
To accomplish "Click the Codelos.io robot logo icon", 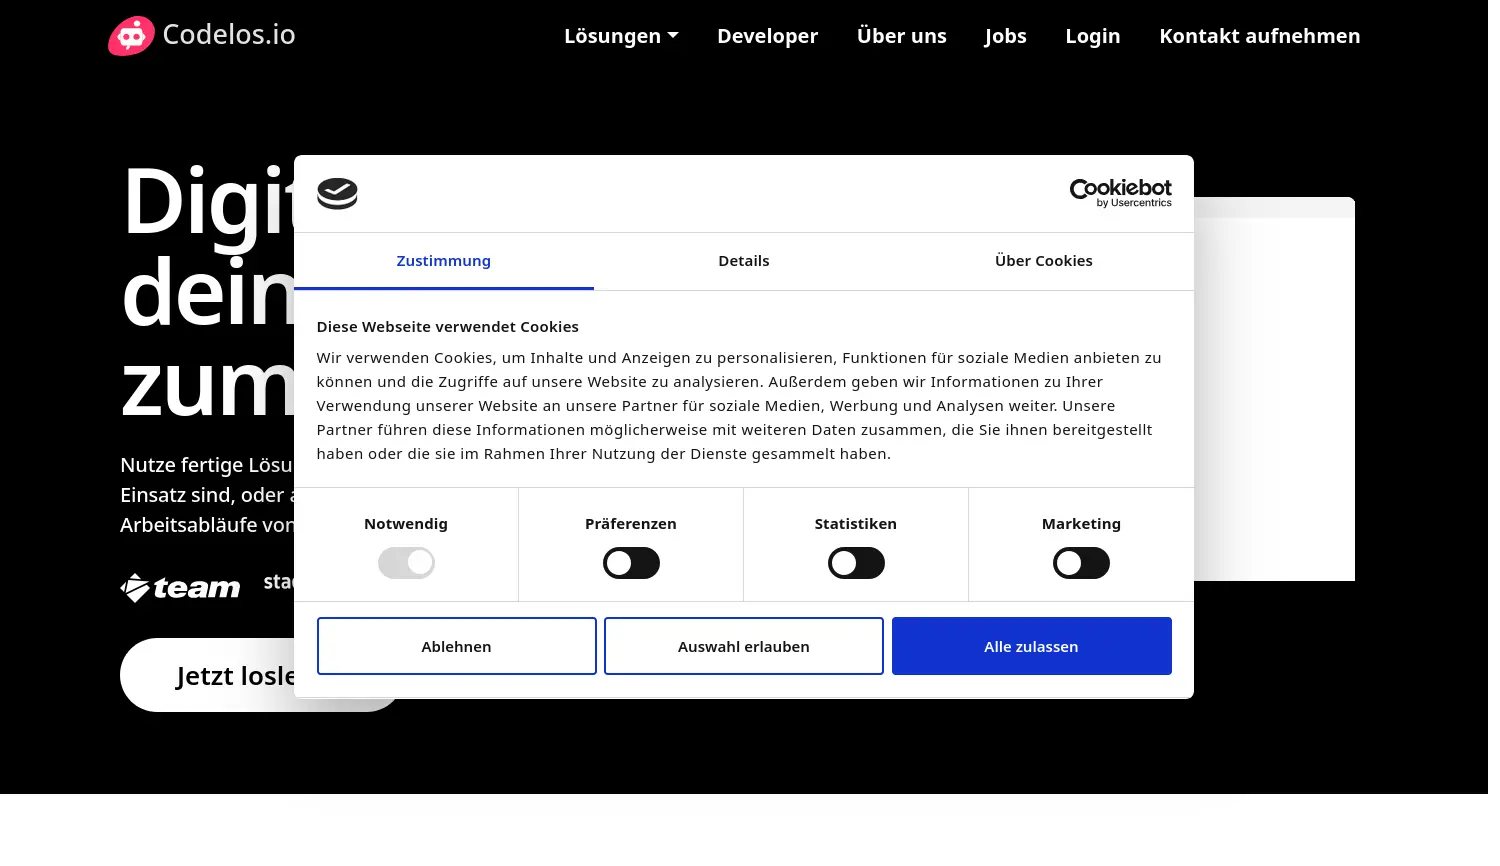I will [x=131, y=35].
